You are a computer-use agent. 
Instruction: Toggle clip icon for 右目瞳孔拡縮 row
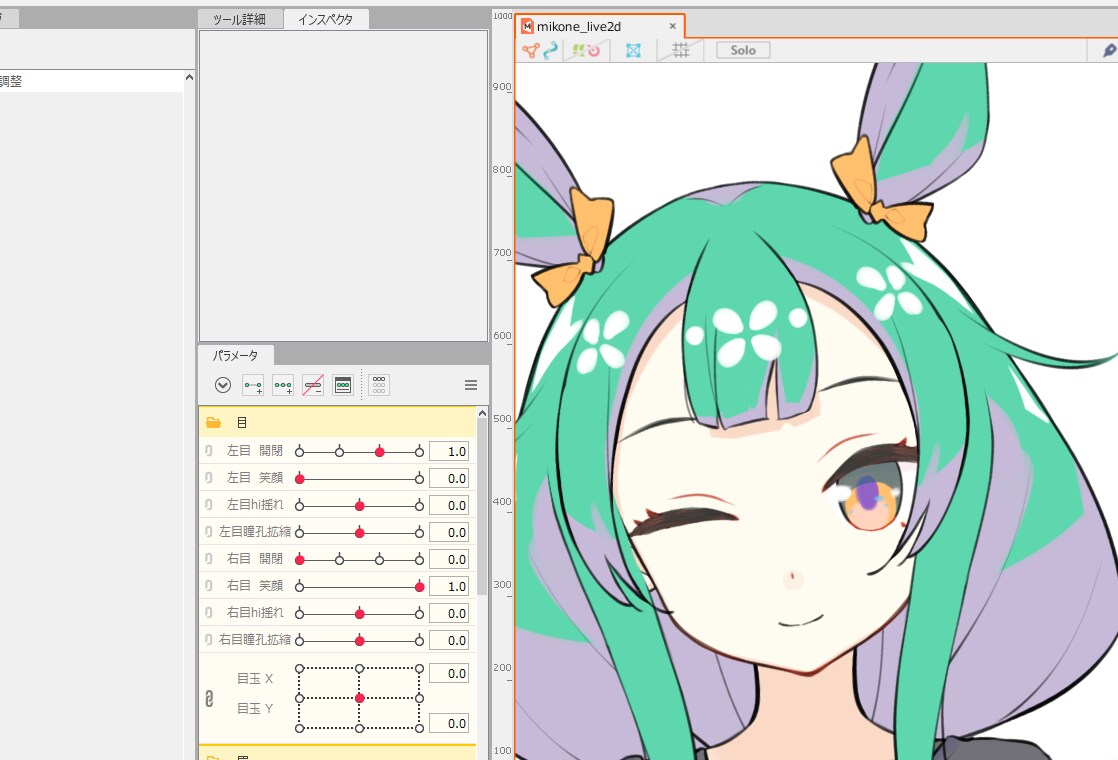click(209, 640)
